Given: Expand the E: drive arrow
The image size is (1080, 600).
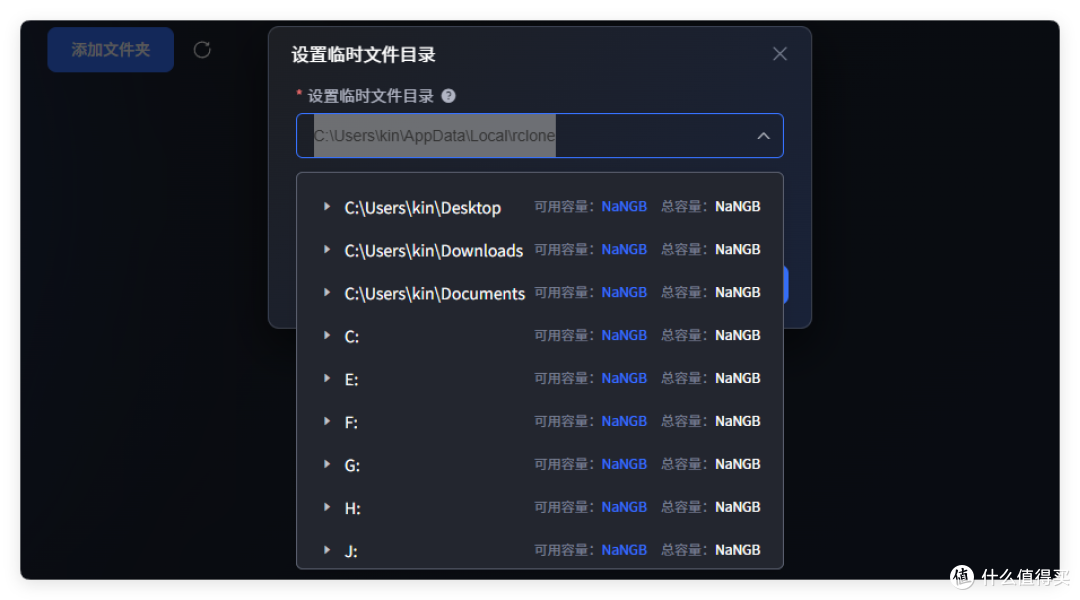Looking at the screenshot, I should (326, 378).
